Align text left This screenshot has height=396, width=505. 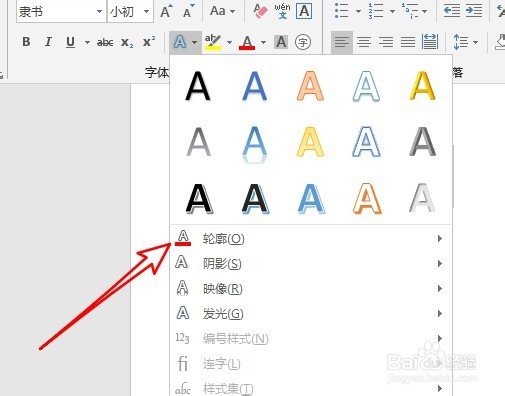(342, 42)
